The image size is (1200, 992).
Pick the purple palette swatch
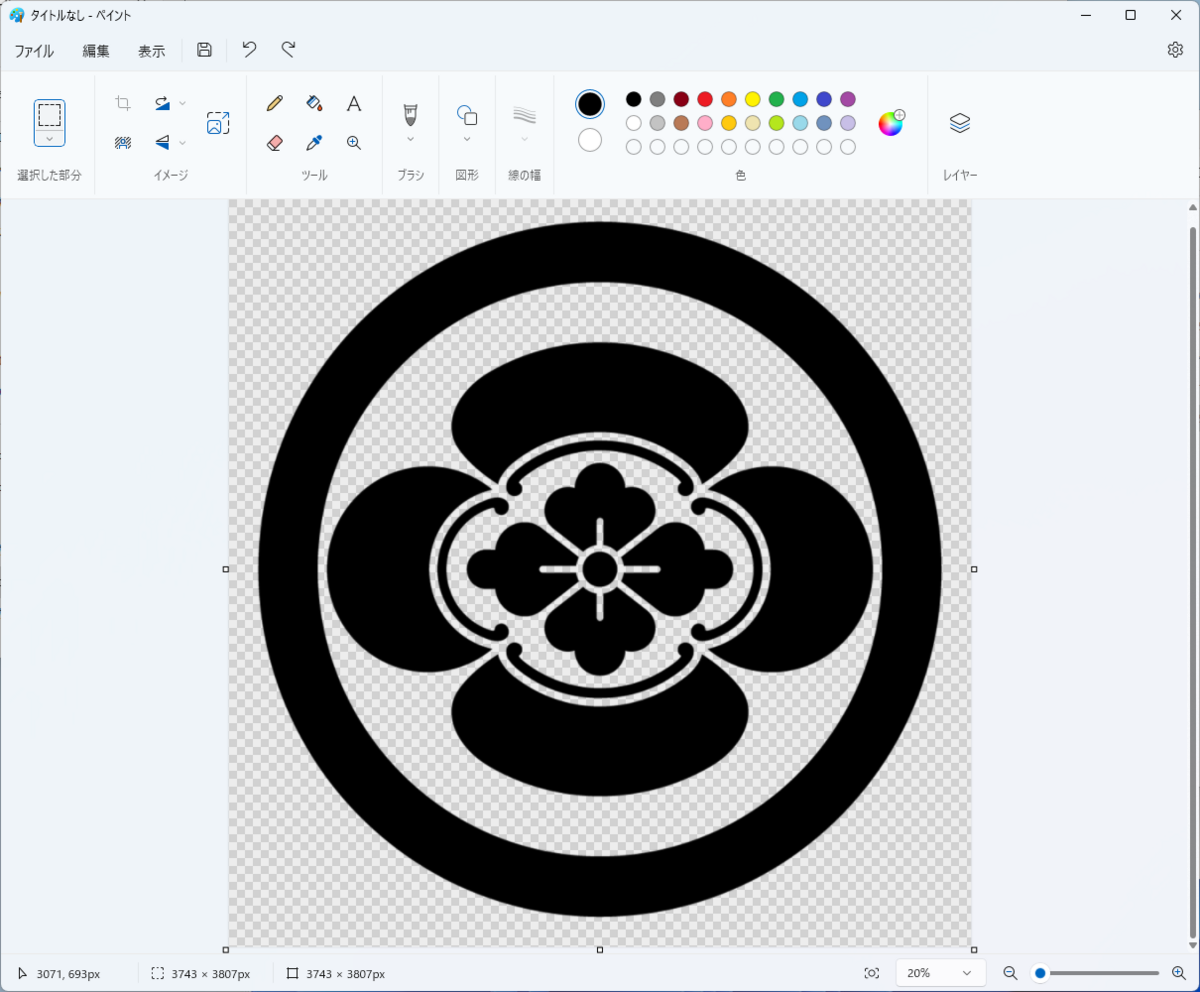coord(848,99)
